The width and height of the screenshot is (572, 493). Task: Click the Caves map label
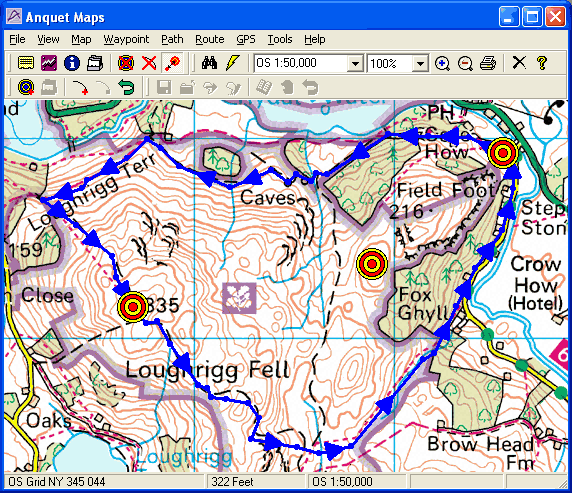coord(268,198)
